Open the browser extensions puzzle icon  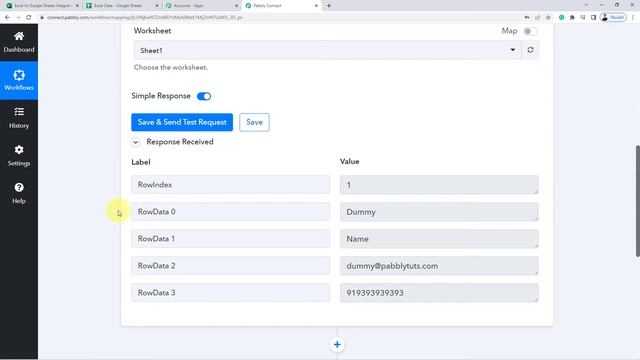point(572,18)
